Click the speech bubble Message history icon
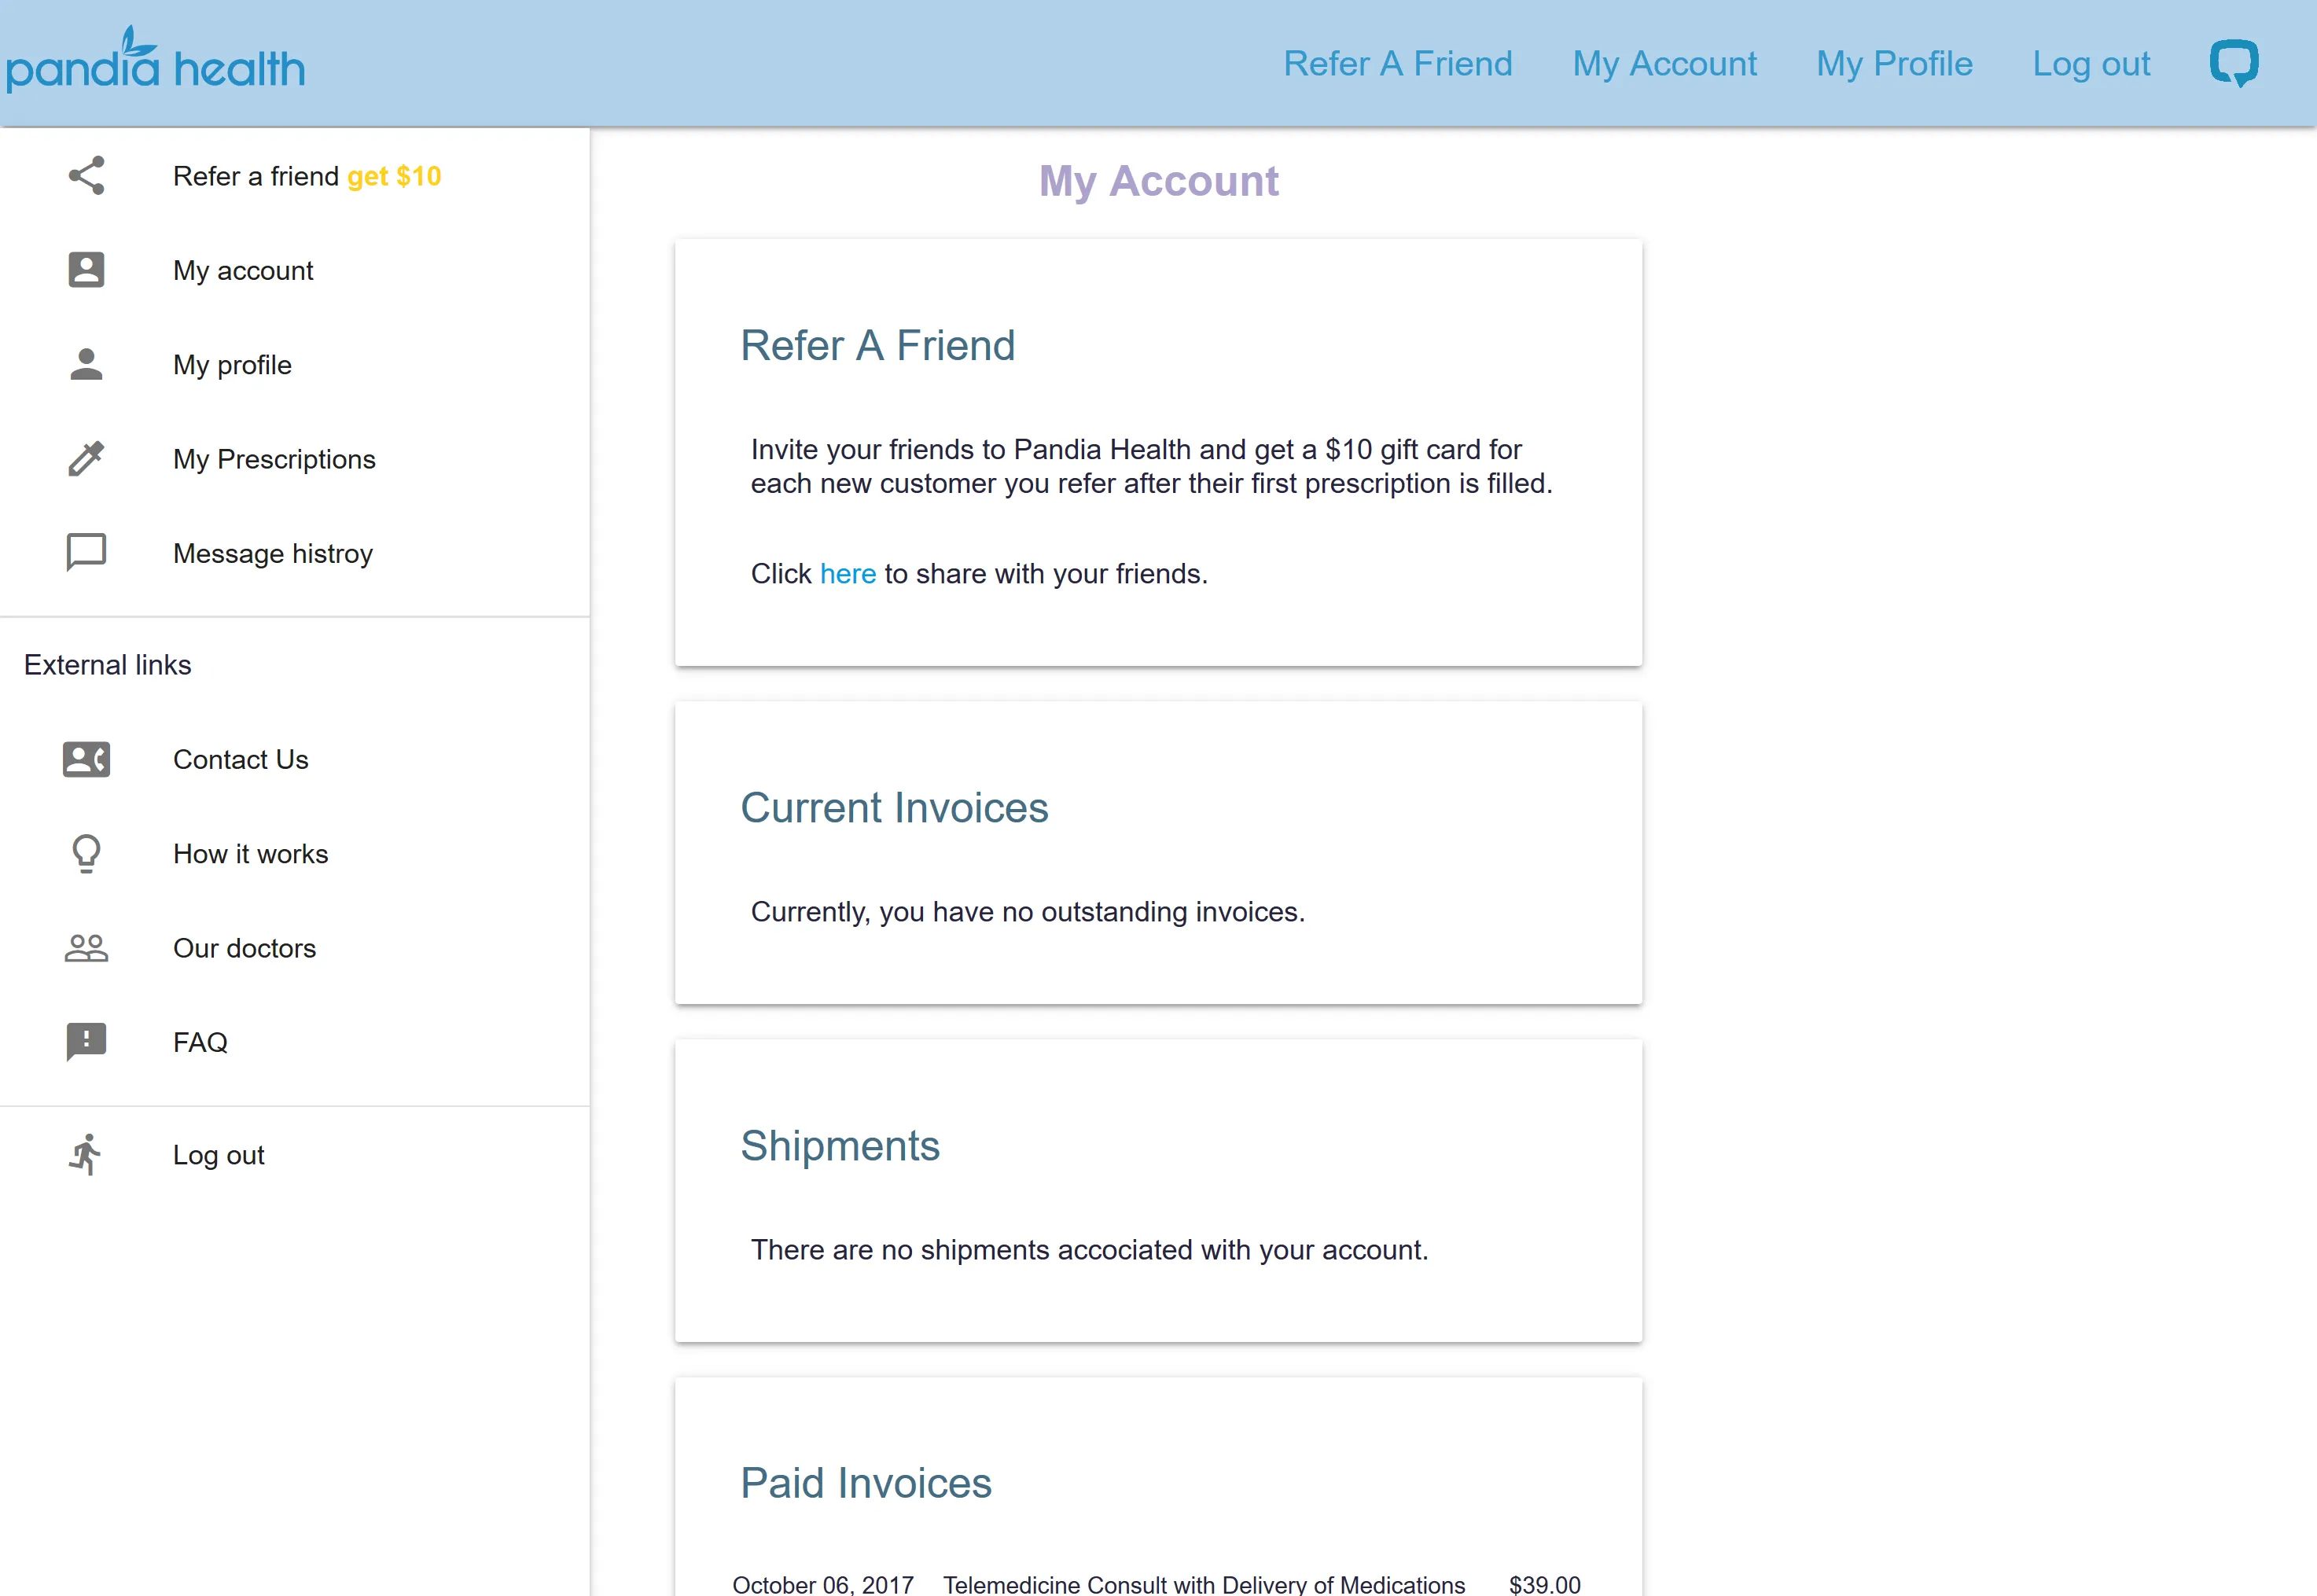Viewport: 2317px width, 1596px height. pyautogui.click(x=86, y=553)
